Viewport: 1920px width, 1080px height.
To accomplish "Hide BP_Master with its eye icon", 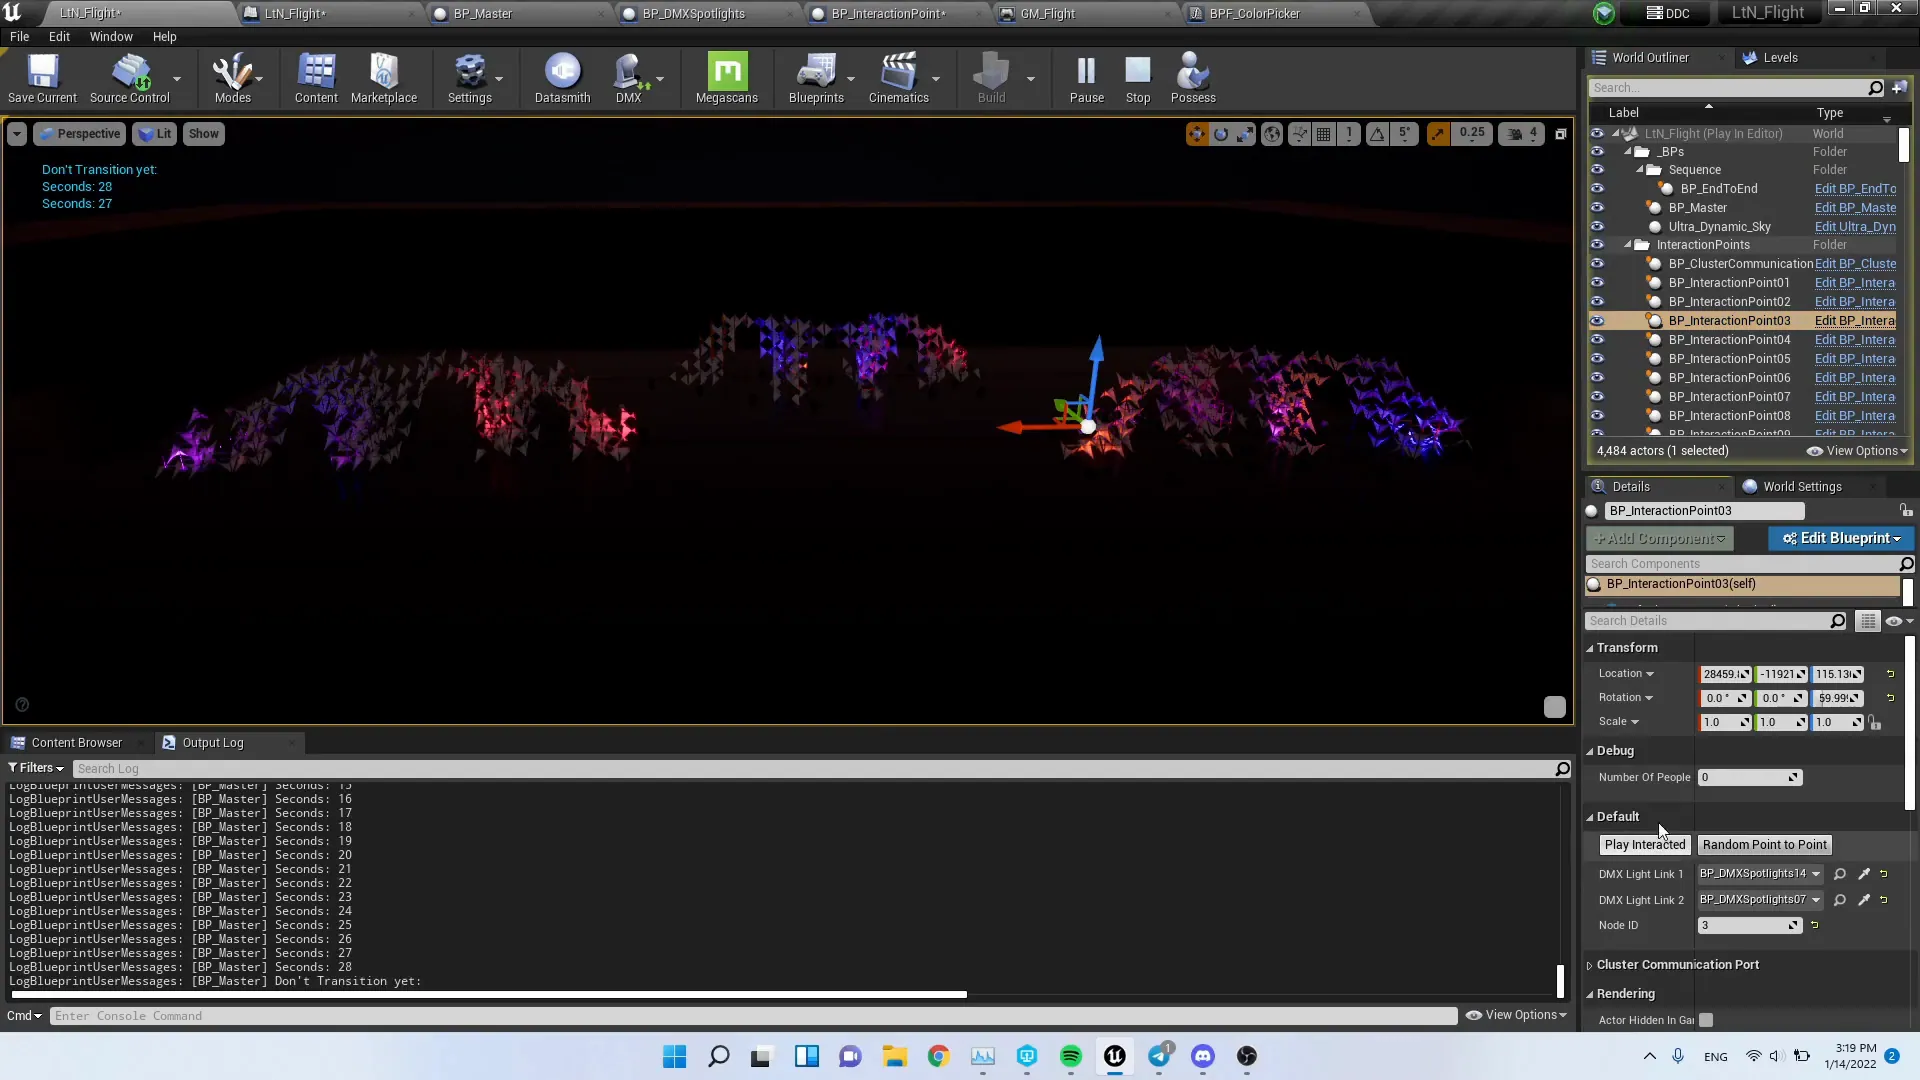I will click(1597, 208).
